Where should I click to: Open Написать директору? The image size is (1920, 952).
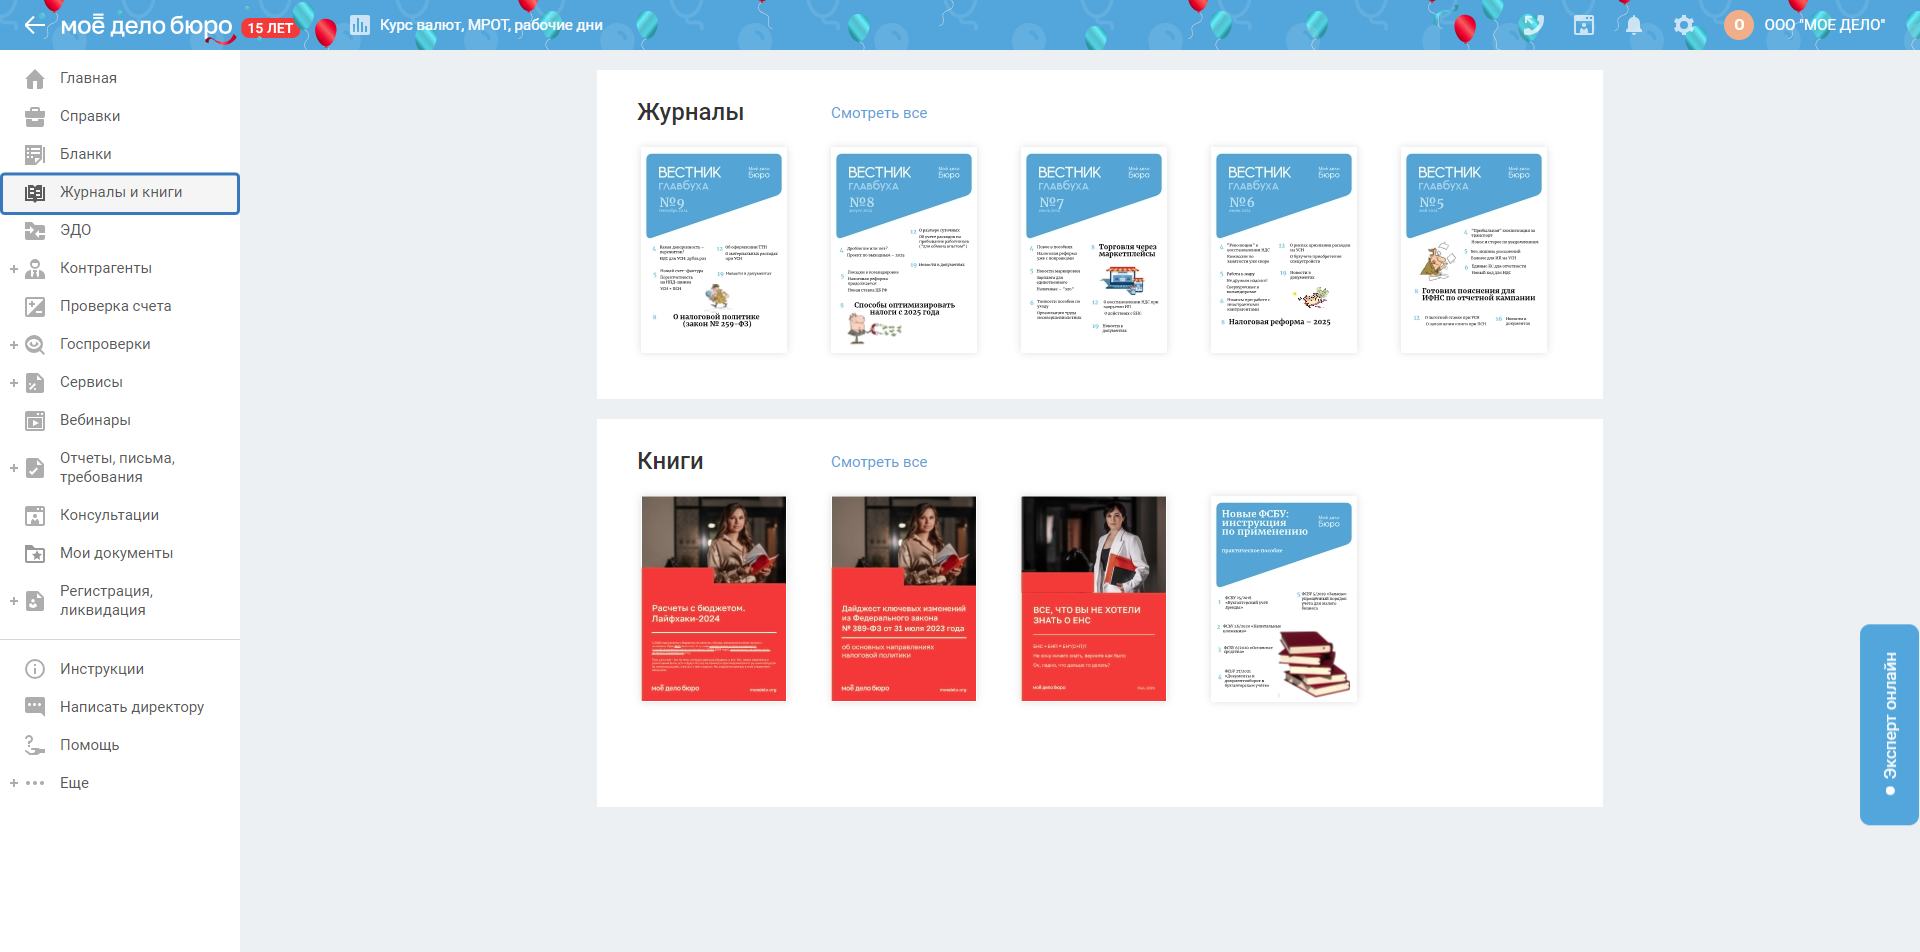(132, 707)
